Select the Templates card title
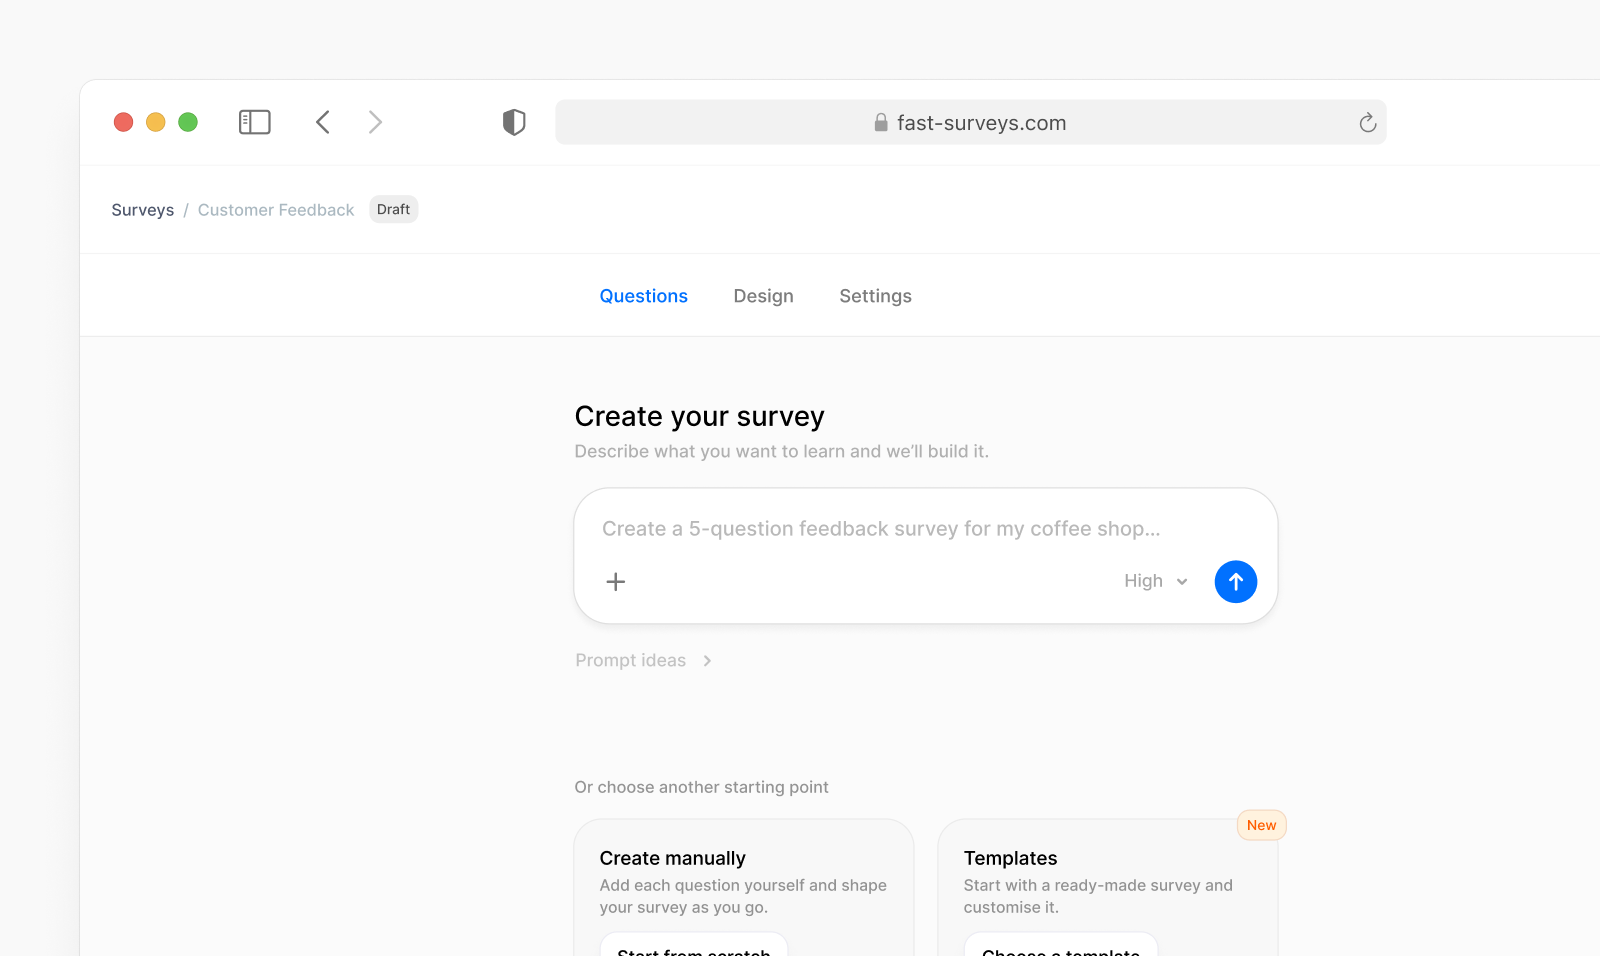This screenshot has height=956, width=1600. click(x=1011, y=858)
